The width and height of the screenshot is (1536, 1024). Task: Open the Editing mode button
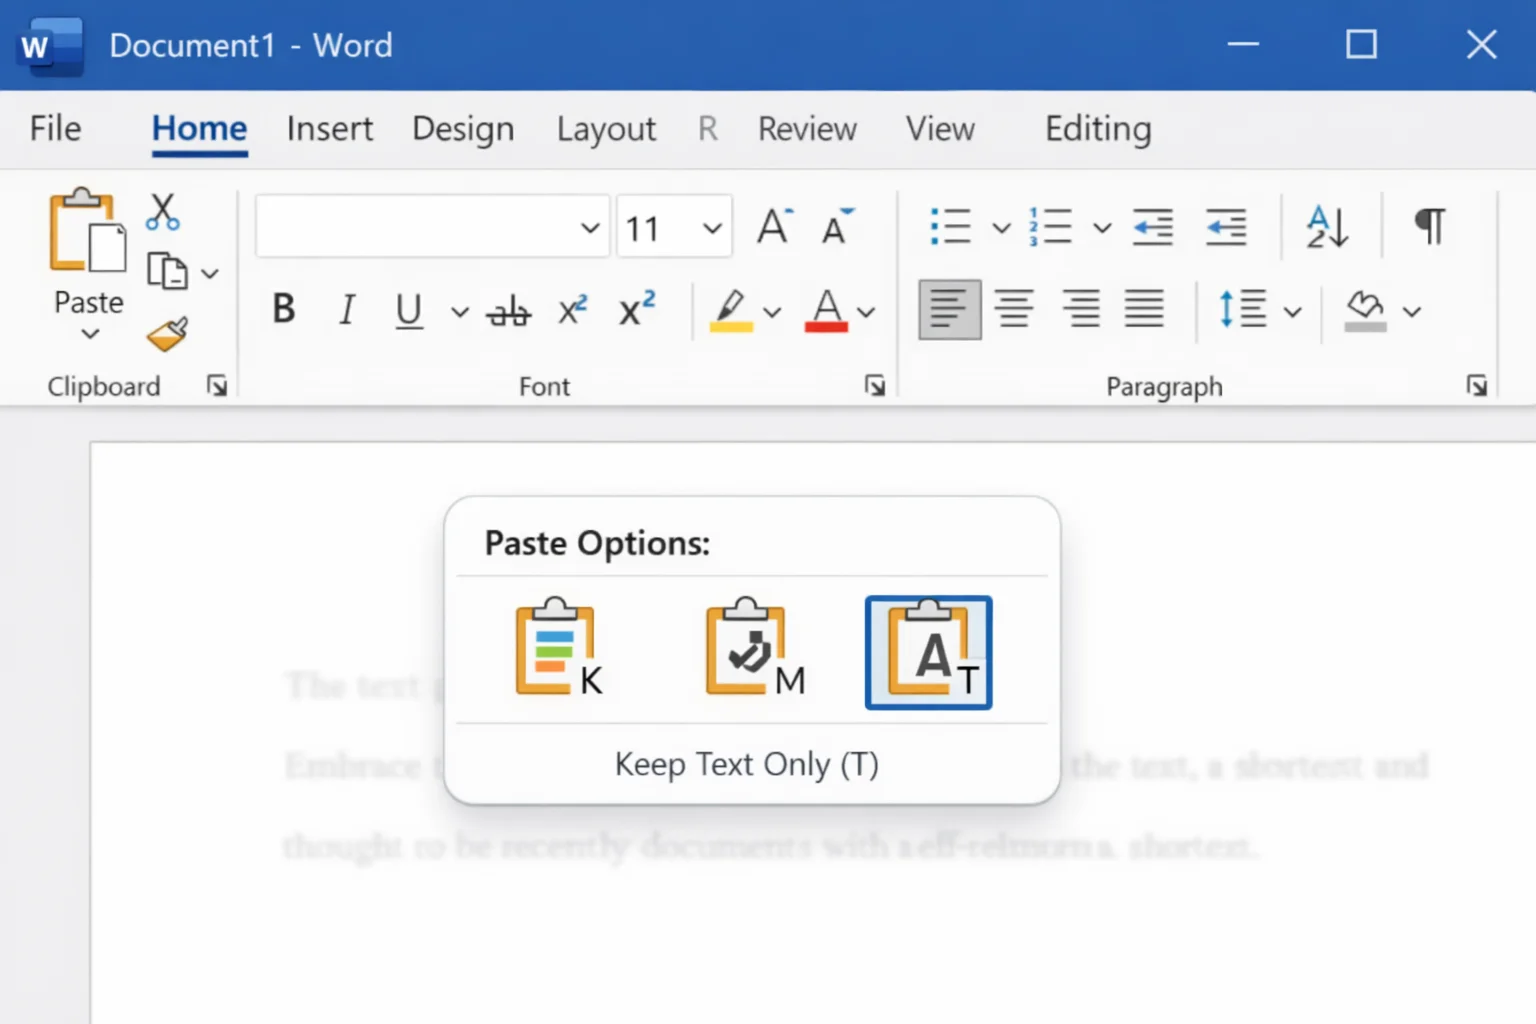[1098, 129]
